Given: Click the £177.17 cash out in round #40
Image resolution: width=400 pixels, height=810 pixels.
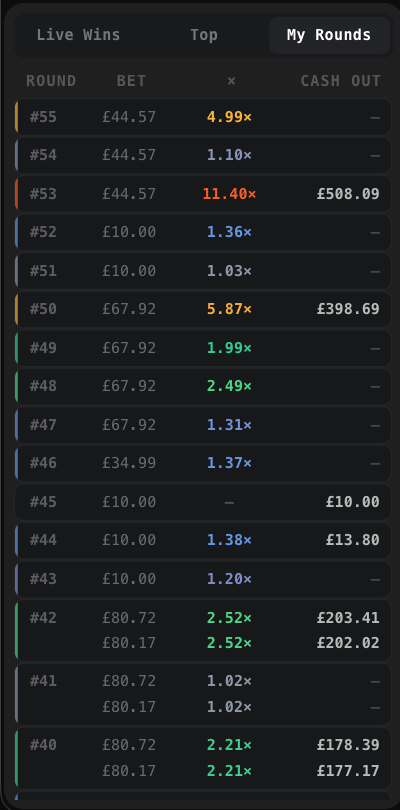Looking at the screenshot, I should 348,771.
